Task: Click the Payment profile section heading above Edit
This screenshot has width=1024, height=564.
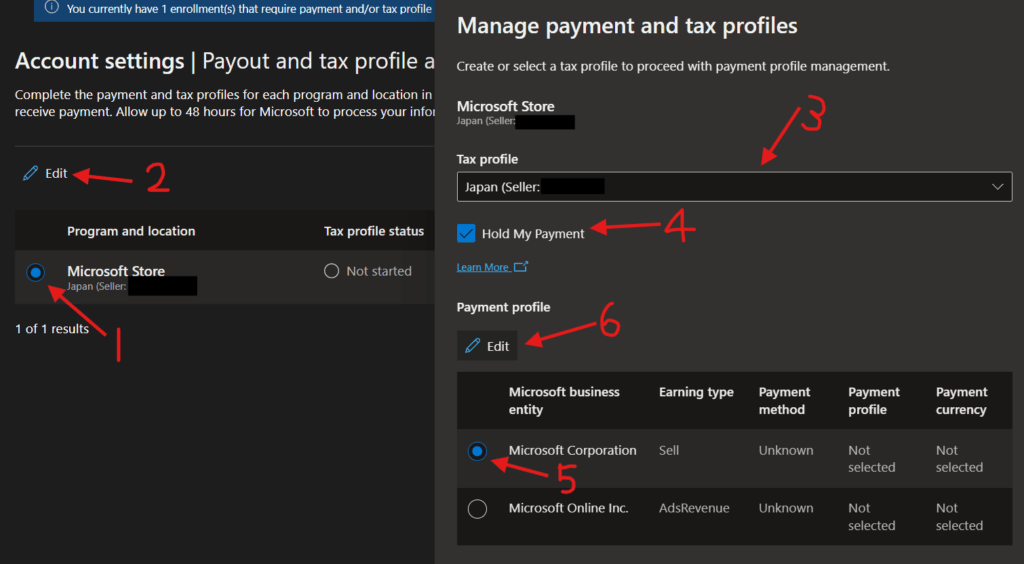Action: click(504, 307)
